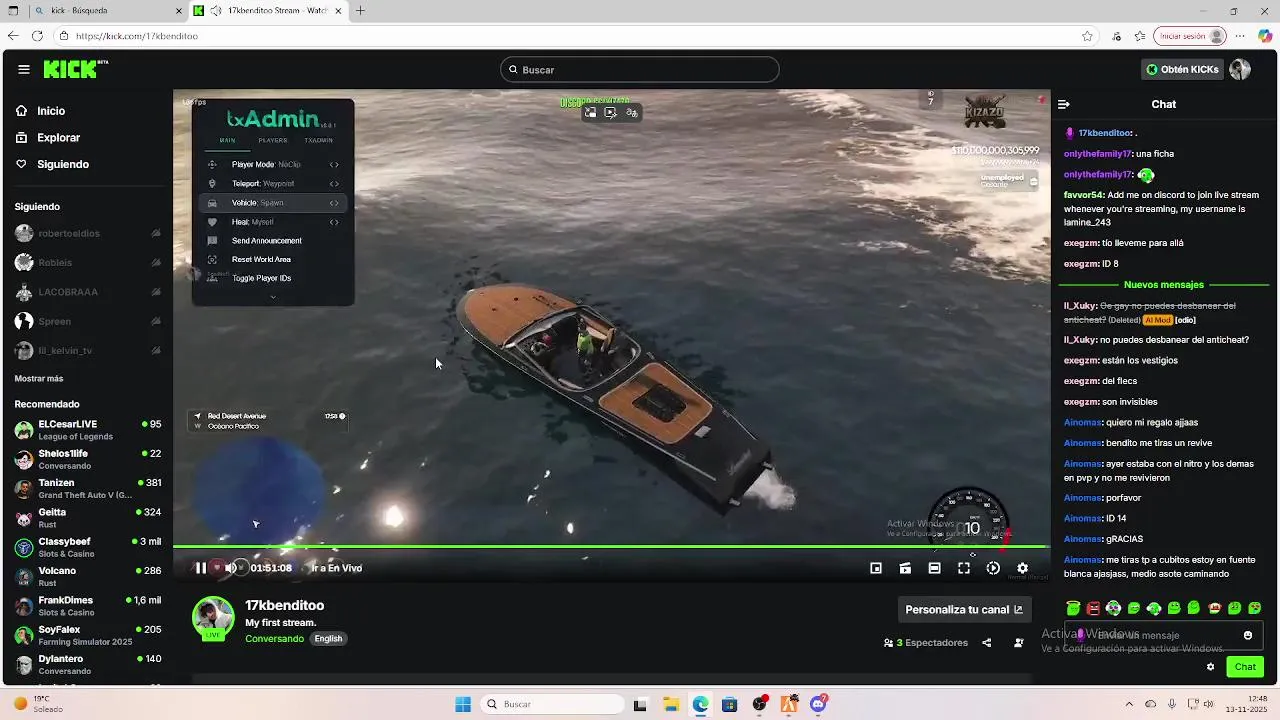Open Microsoft Store from the taskbar
Viewport: 1280px width, 720px height.
tap(730, 704)
